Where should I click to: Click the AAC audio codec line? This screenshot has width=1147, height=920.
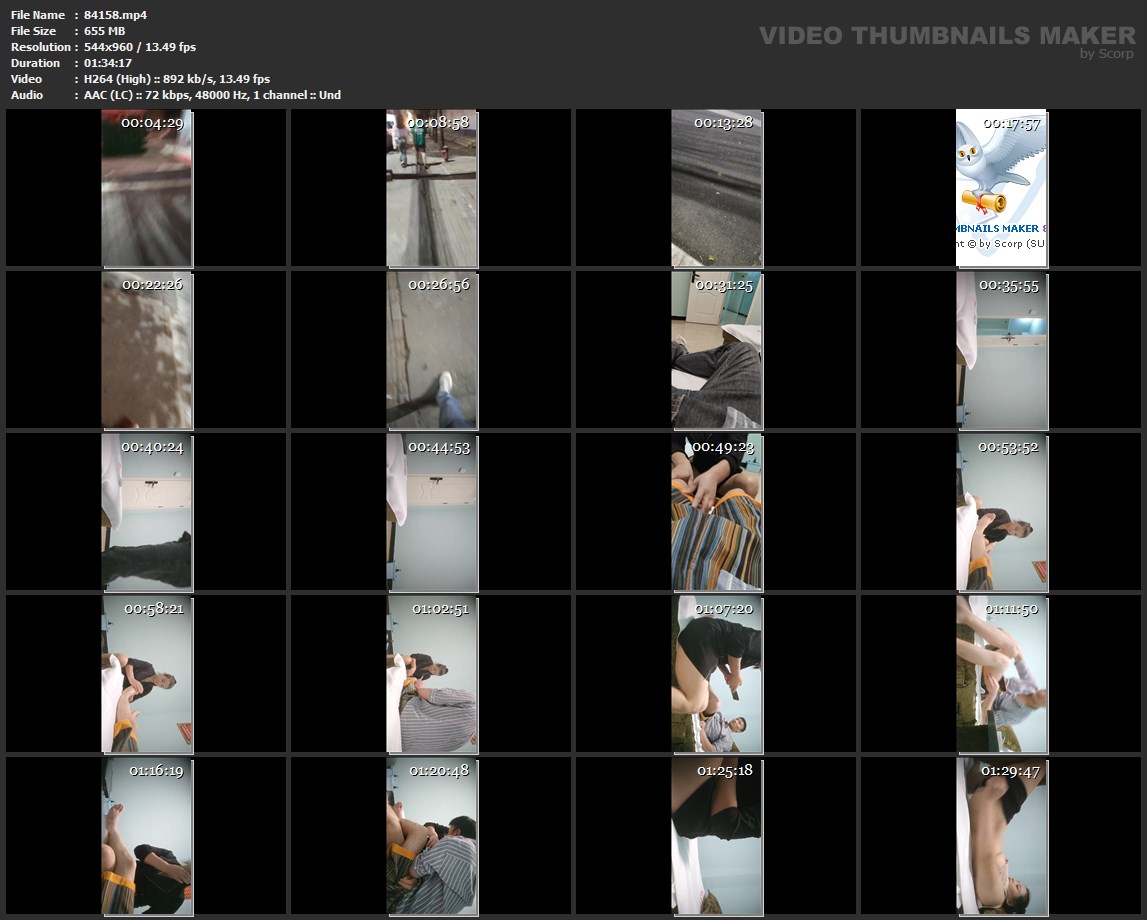(212, 95)
